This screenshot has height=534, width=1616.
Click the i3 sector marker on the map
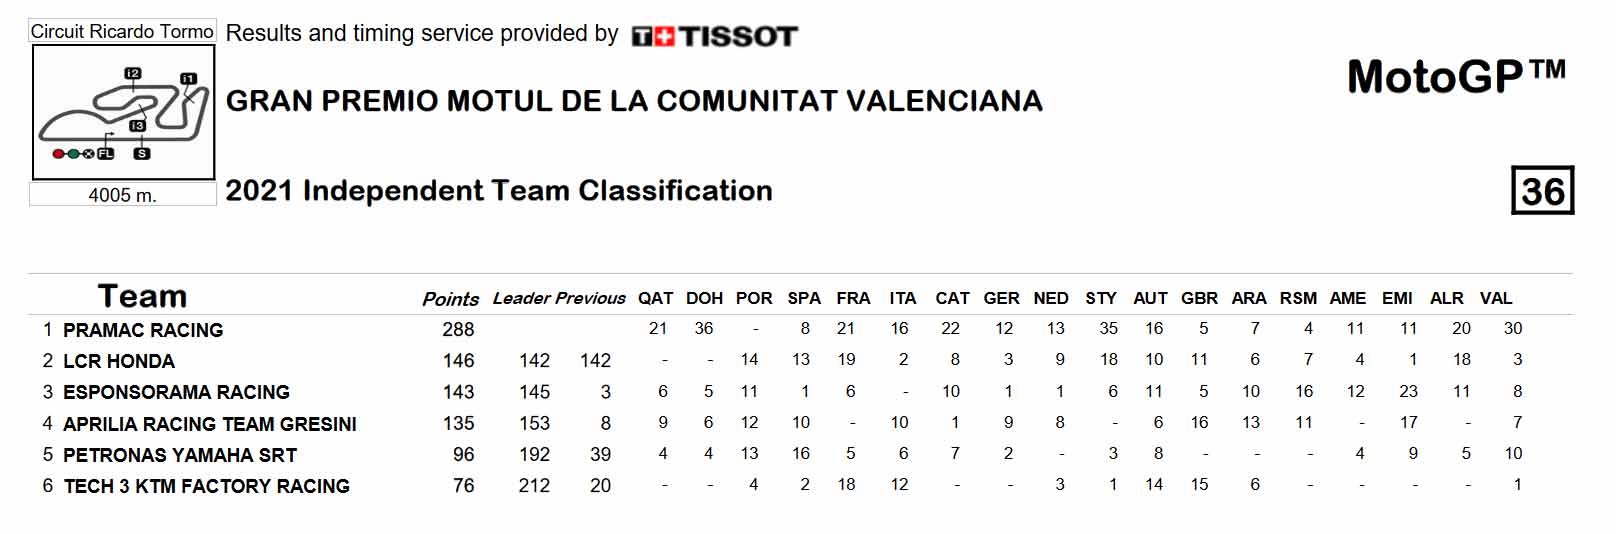(x=138, y=126)
